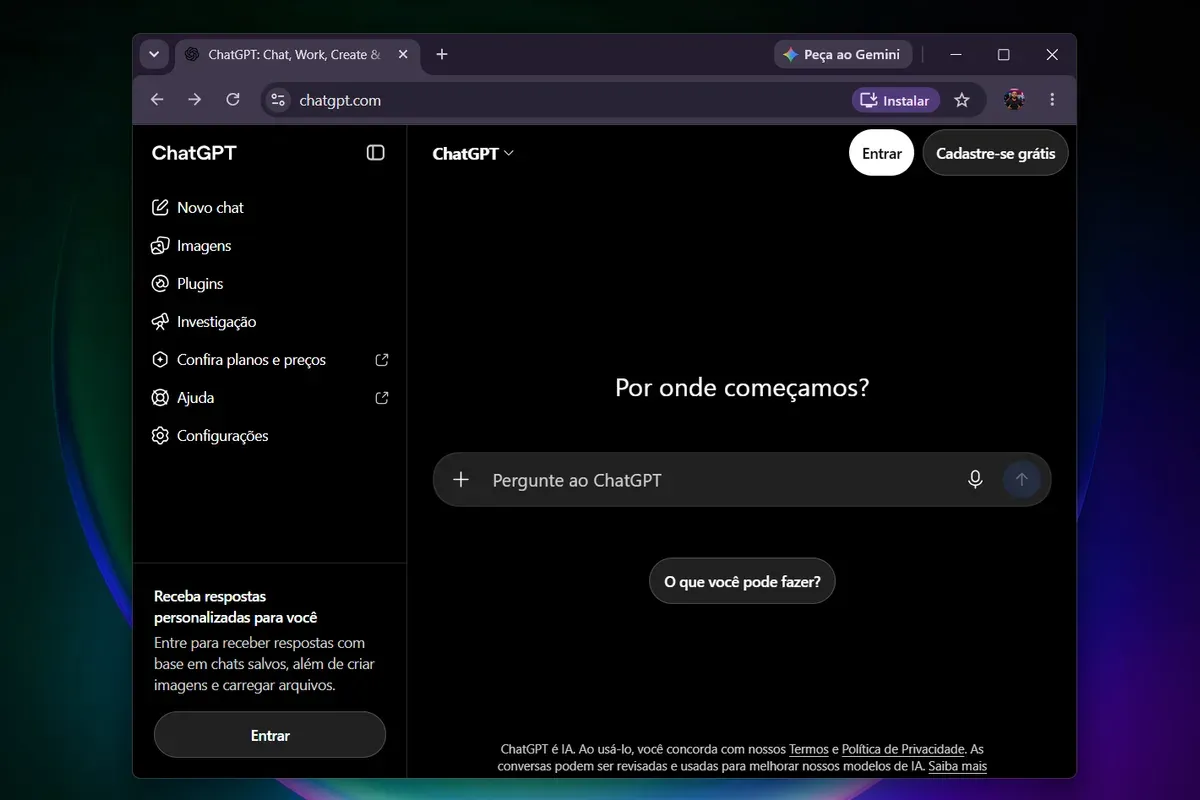This screenshot has width=1200, height=800.
Task: Click the white Entrar button at top
Action: pos(882,153)
